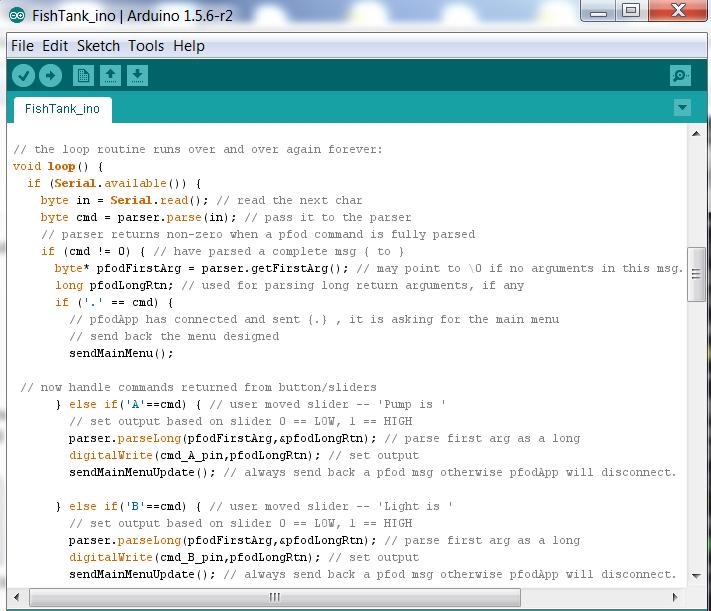Click the horizontal scrollbar thumb
Viewport: 711px width, 611px height.
(x=275, y=597)
